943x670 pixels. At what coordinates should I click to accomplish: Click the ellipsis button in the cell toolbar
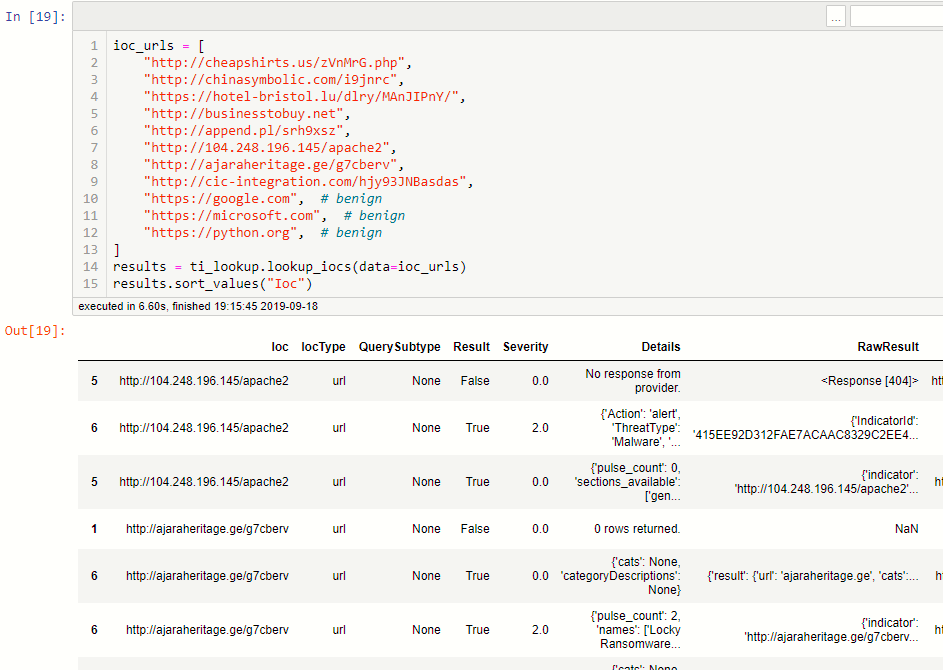point(835,16)
